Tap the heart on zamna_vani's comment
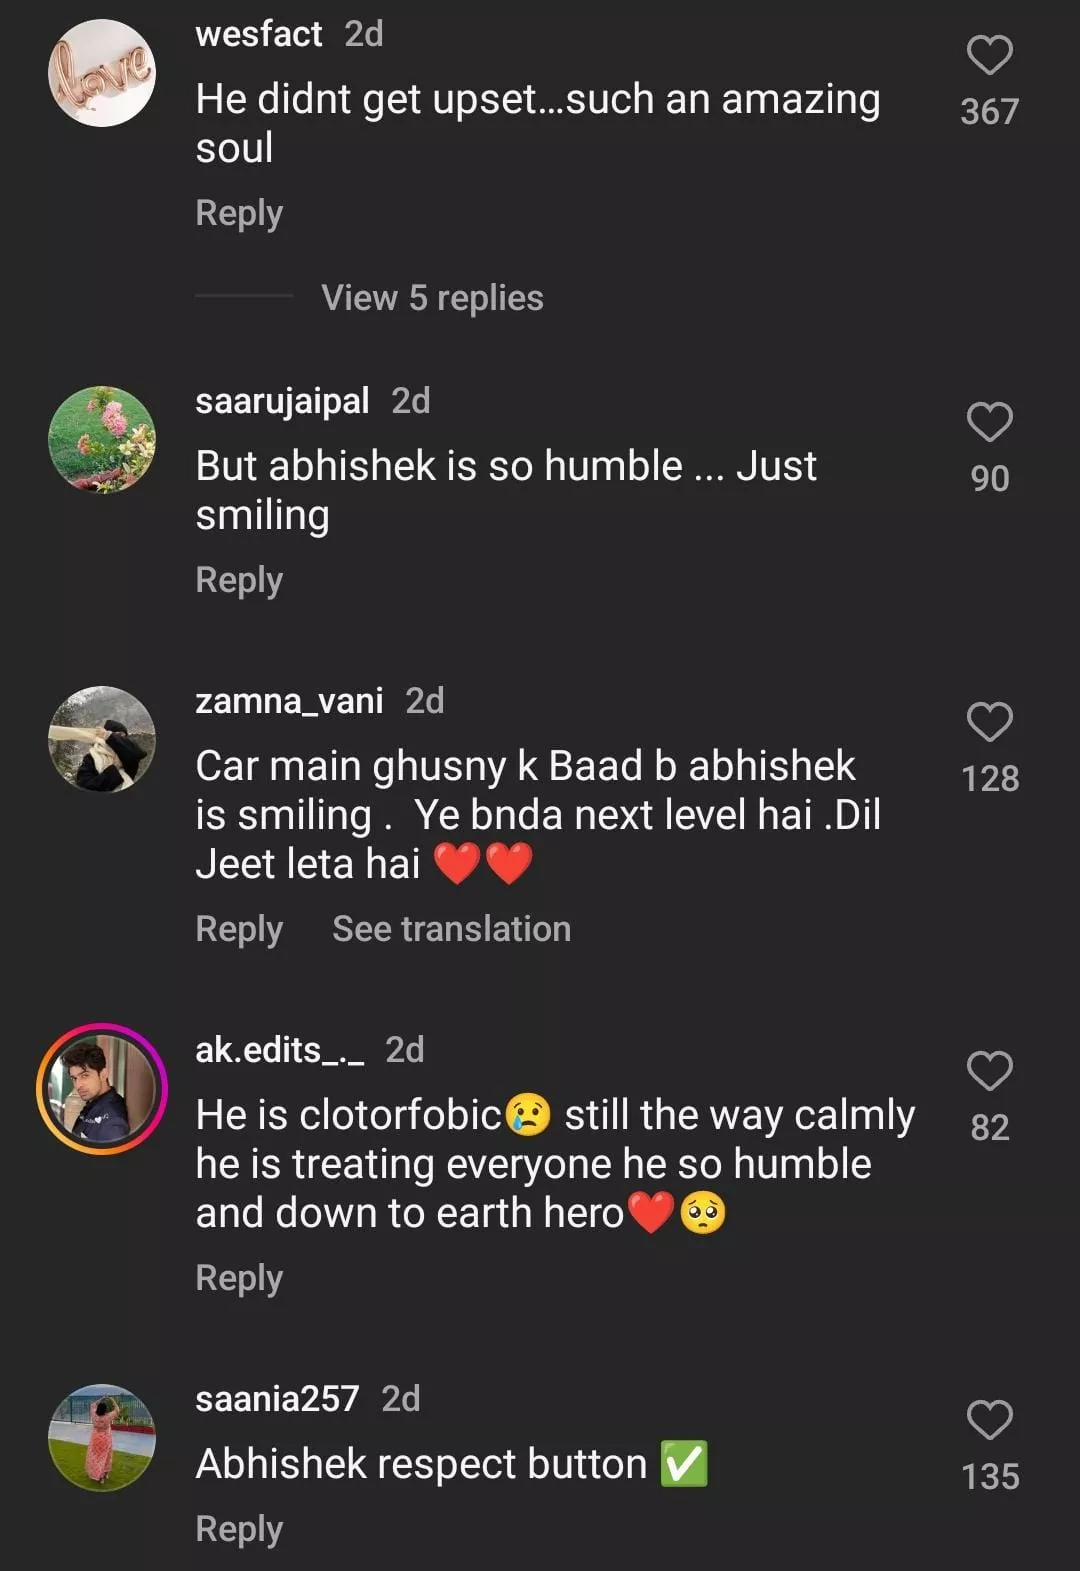Viewport: 1080px width, 1571px height. (x=989, y=722)
